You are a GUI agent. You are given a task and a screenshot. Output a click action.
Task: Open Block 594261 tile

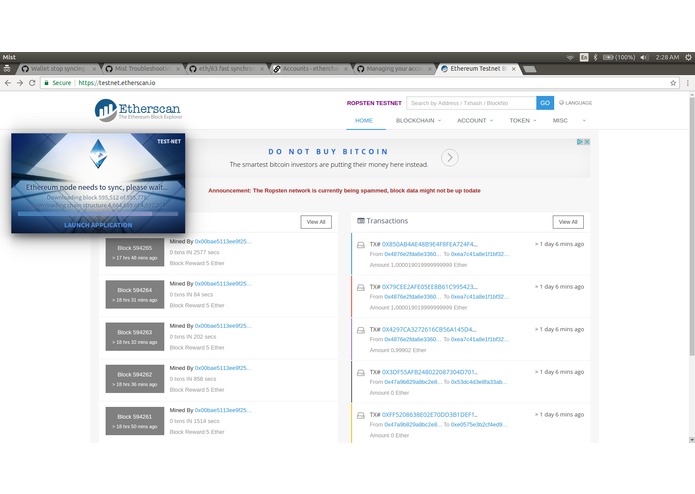click(x=135, y=421)
